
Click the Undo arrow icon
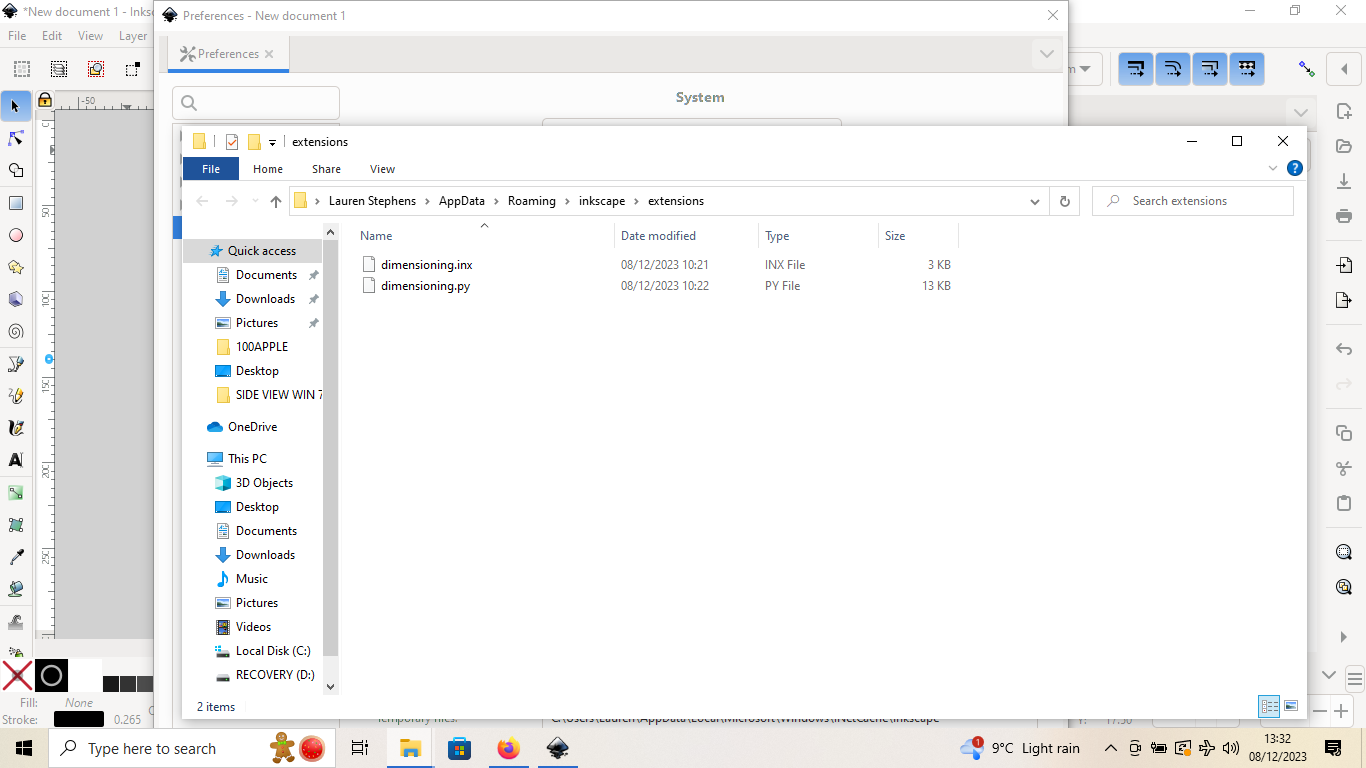click(1344, 349)
